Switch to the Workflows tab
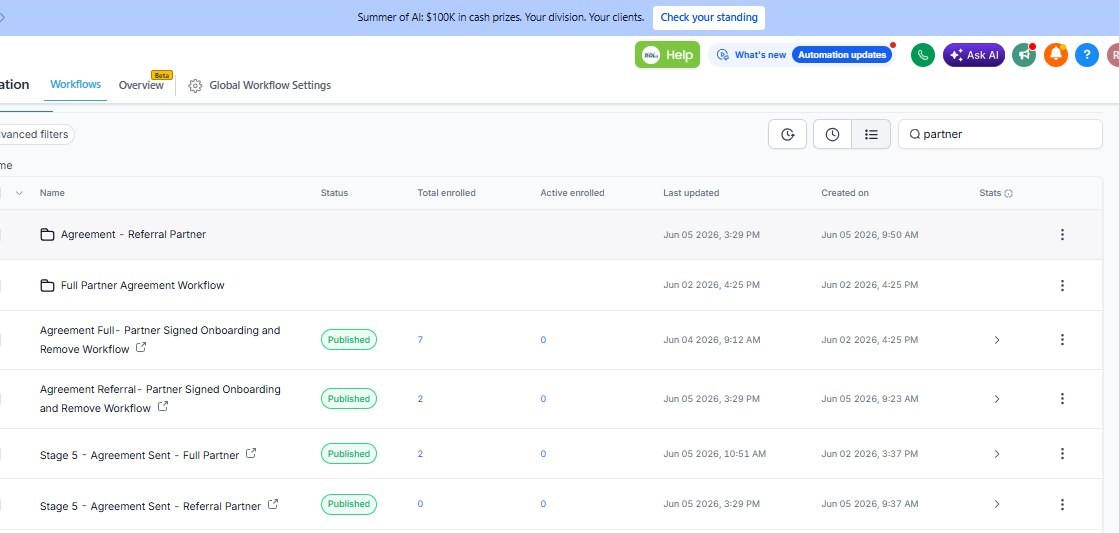Viewport: 1119px width, 533px height. click(76, 84)
